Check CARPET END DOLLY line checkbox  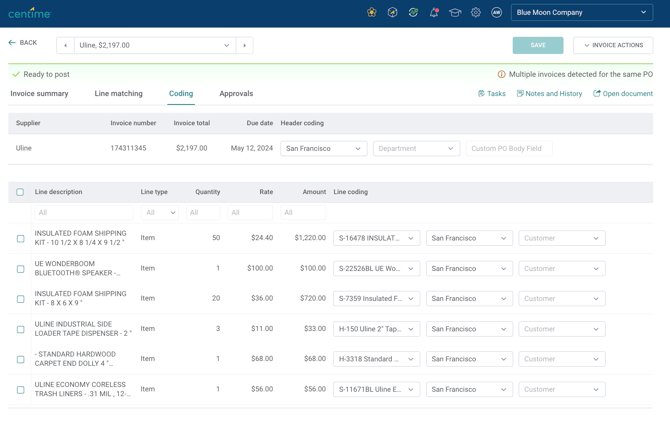(21, 359)
